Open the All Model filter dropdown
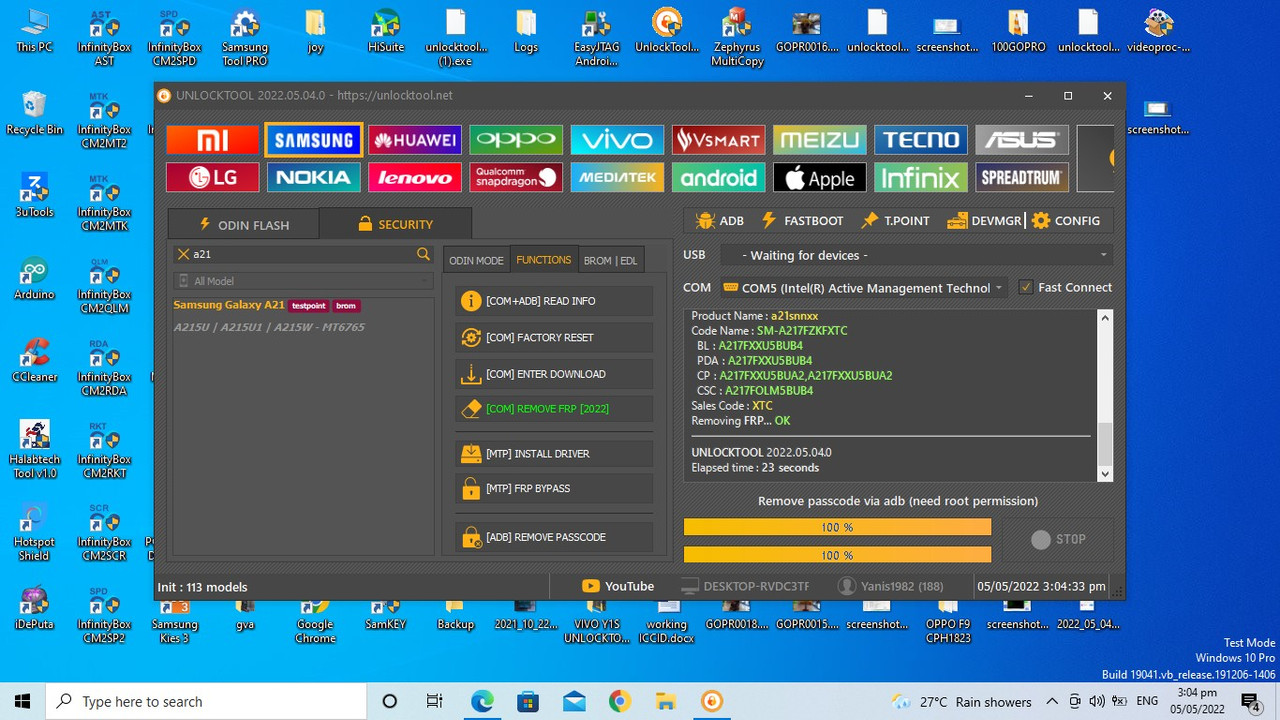Screen dimensions: 1280x720 [x=303, y=281]
